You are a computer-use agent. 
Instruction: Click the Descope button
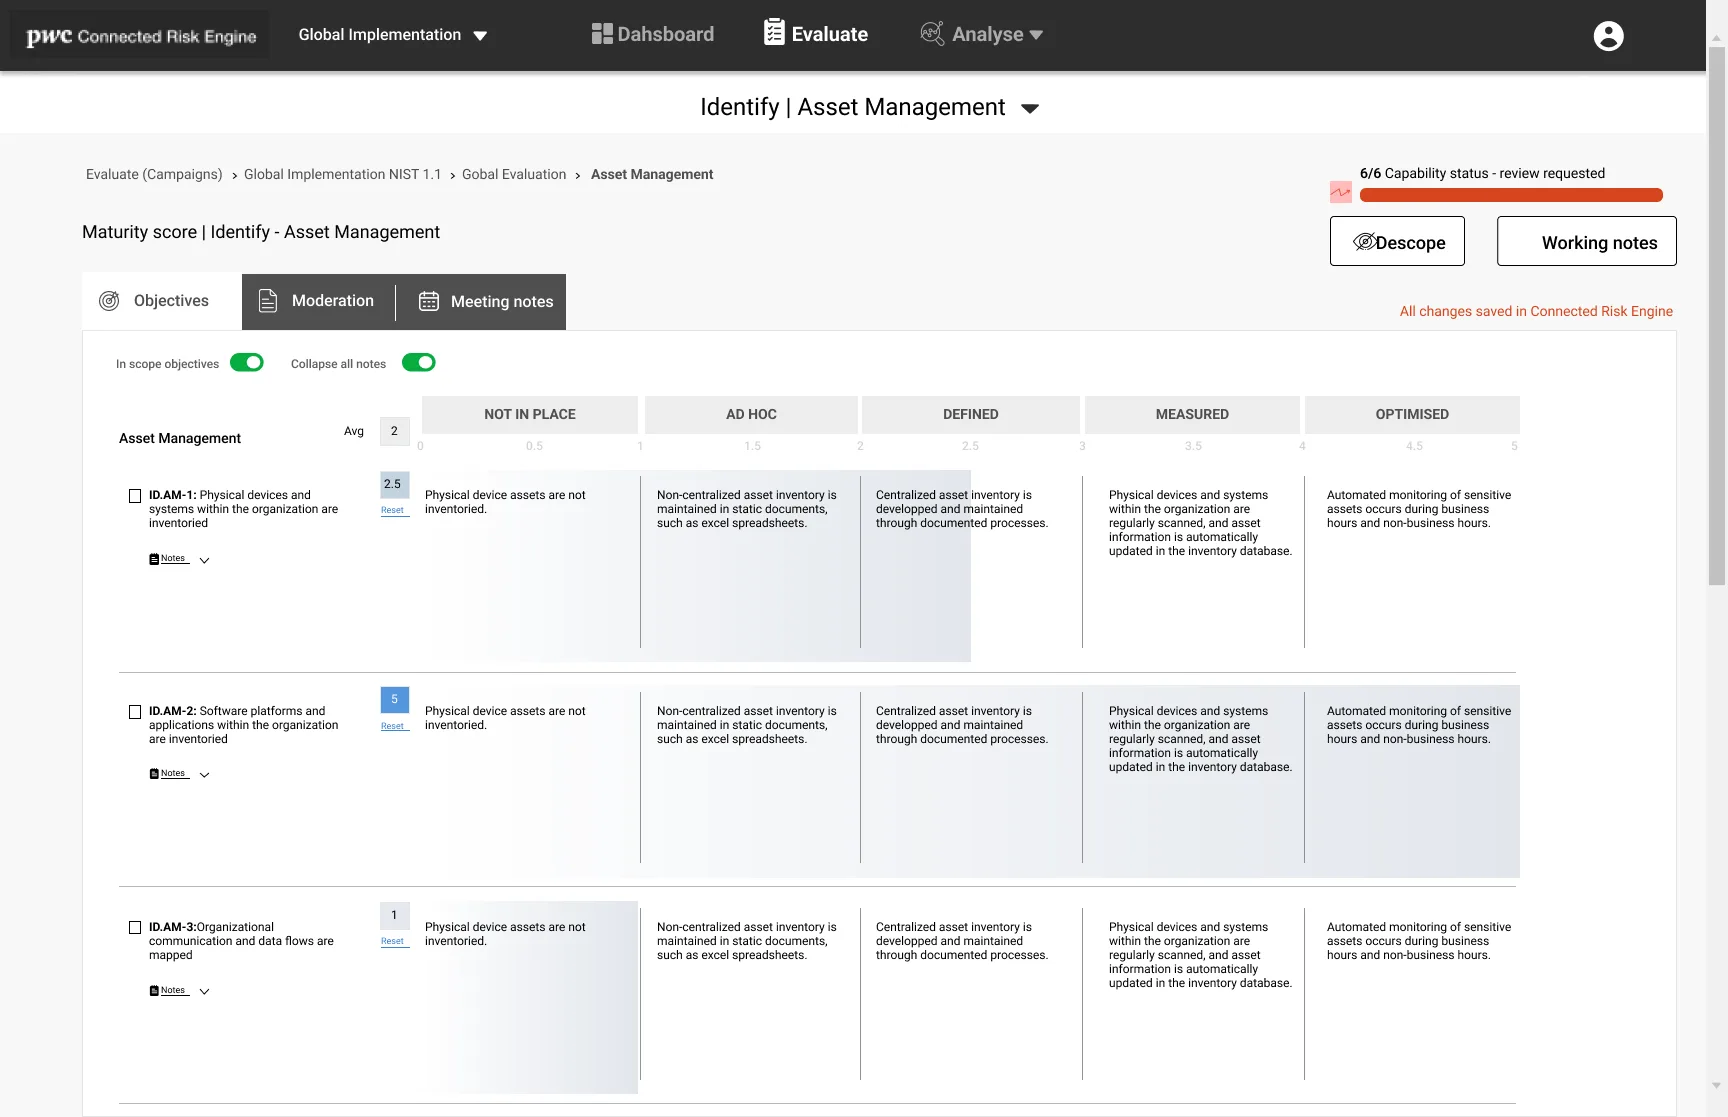[1397, 241]
